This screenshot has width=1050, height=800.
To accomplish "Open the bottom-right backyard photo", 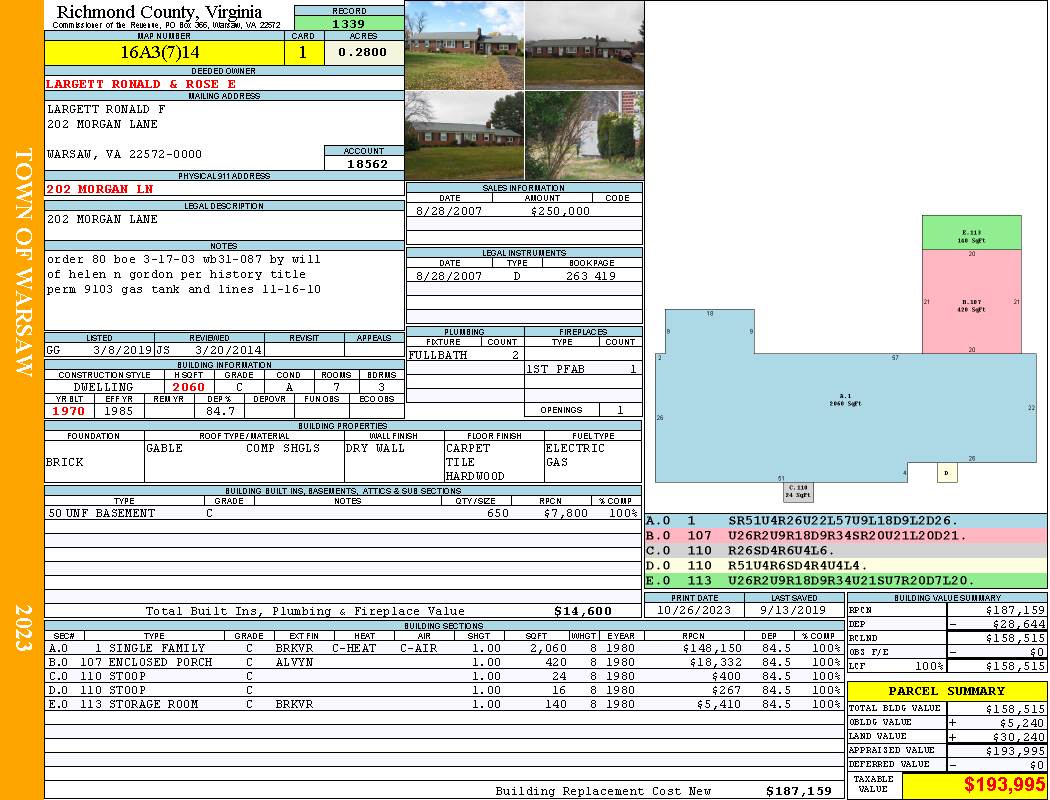I will pos(584,135).
